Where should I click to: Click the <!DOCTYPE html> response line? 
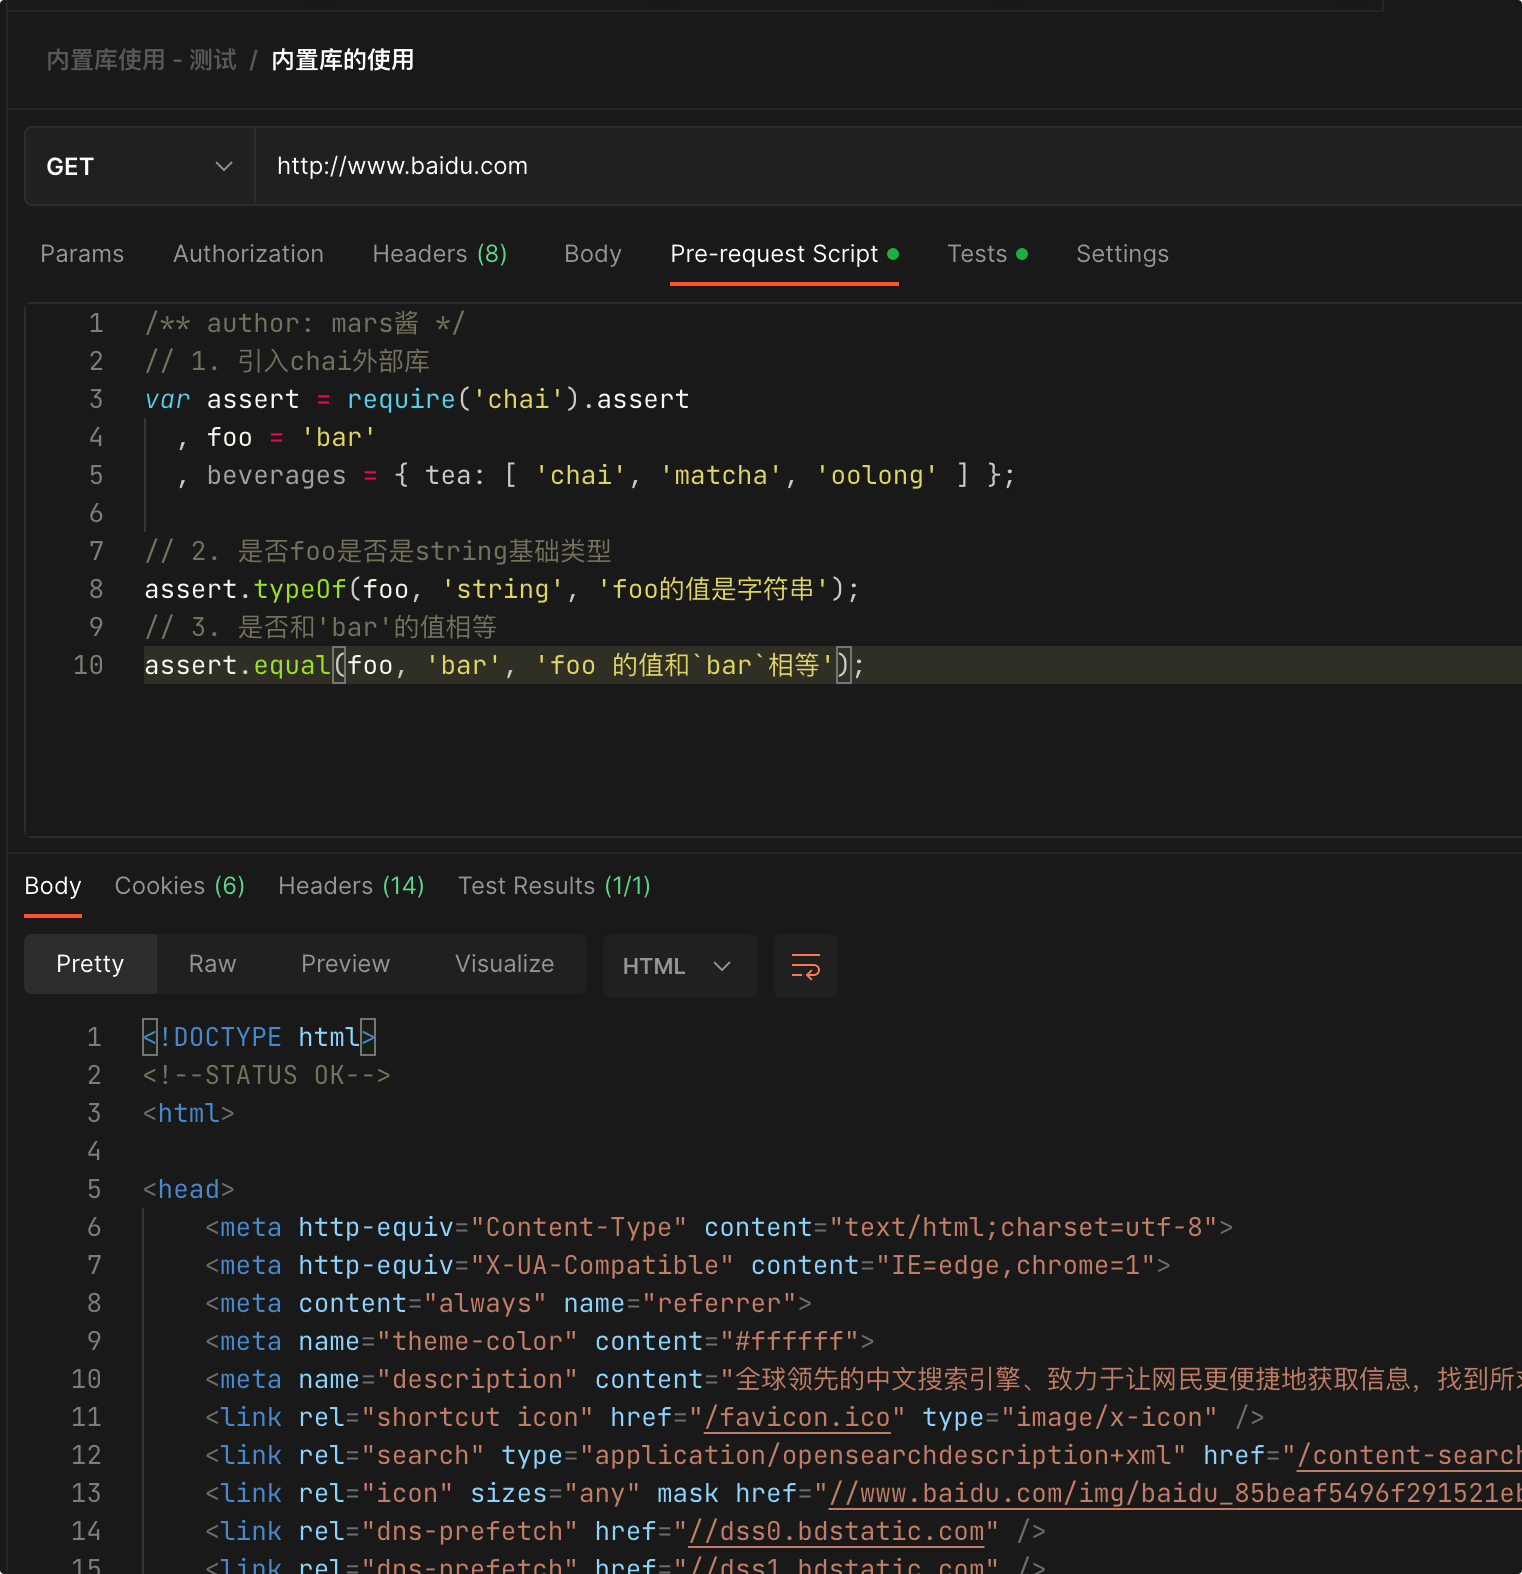259,1037
